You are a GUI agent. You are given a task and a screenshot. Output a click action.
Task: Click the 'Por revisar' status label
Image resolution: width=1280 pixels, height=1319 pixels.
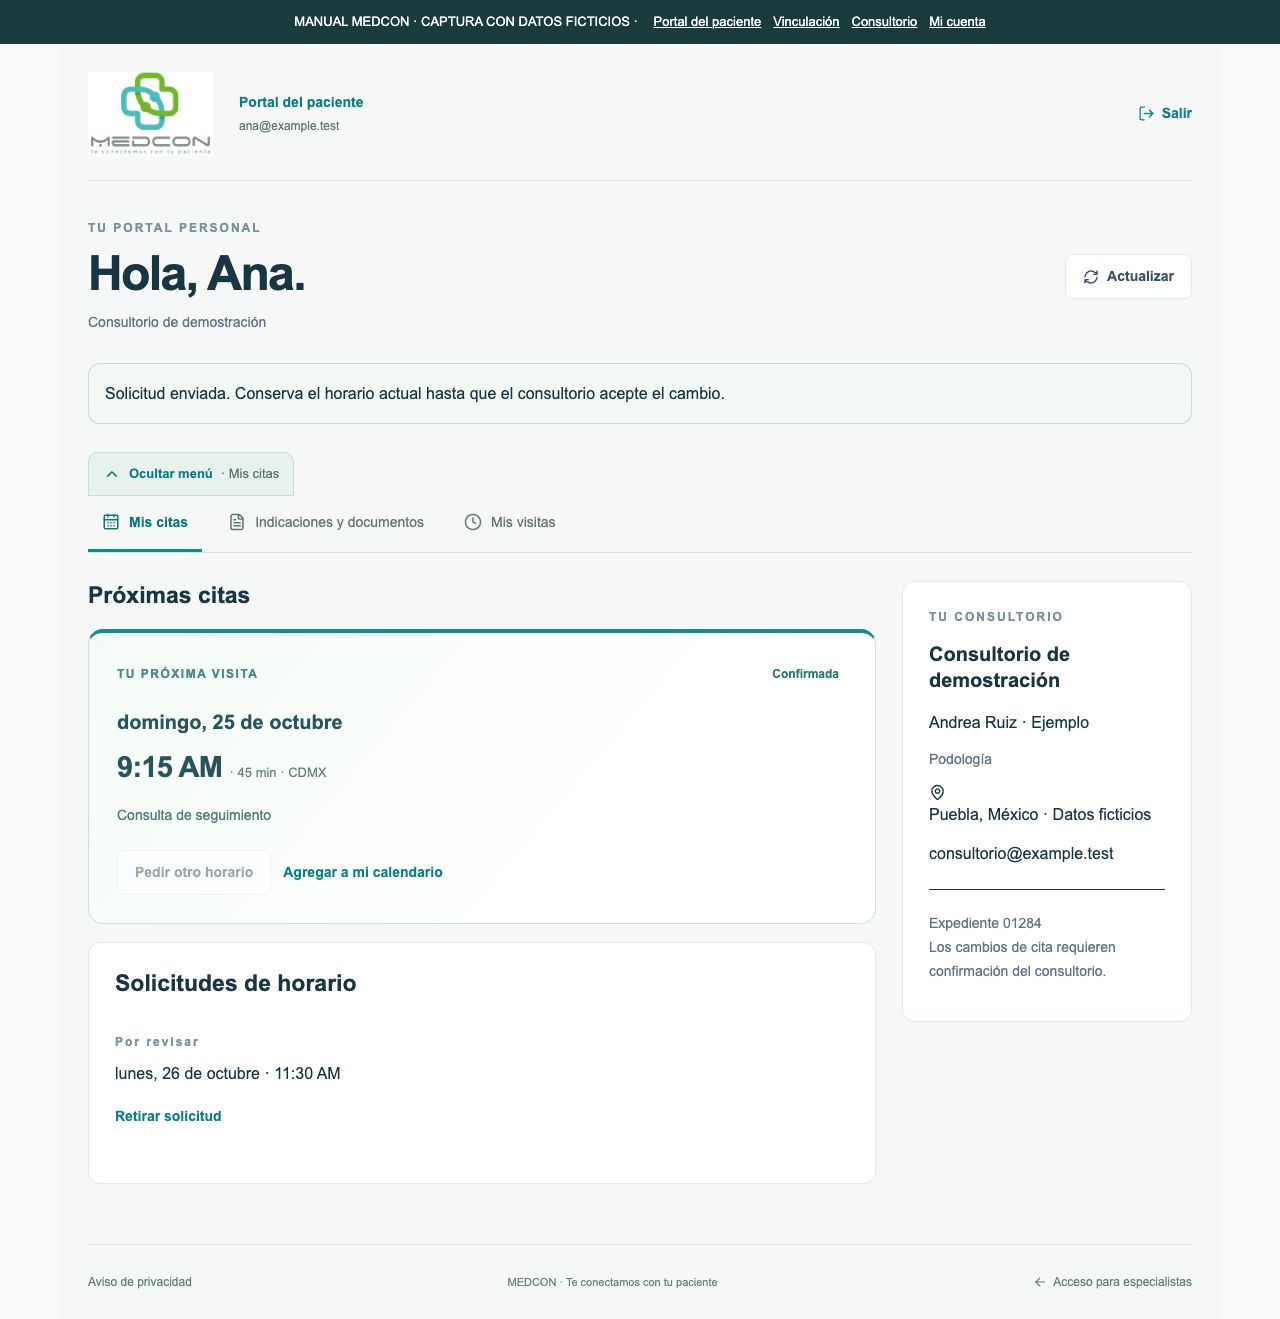pyautogui.click(x=157, y=1042)
